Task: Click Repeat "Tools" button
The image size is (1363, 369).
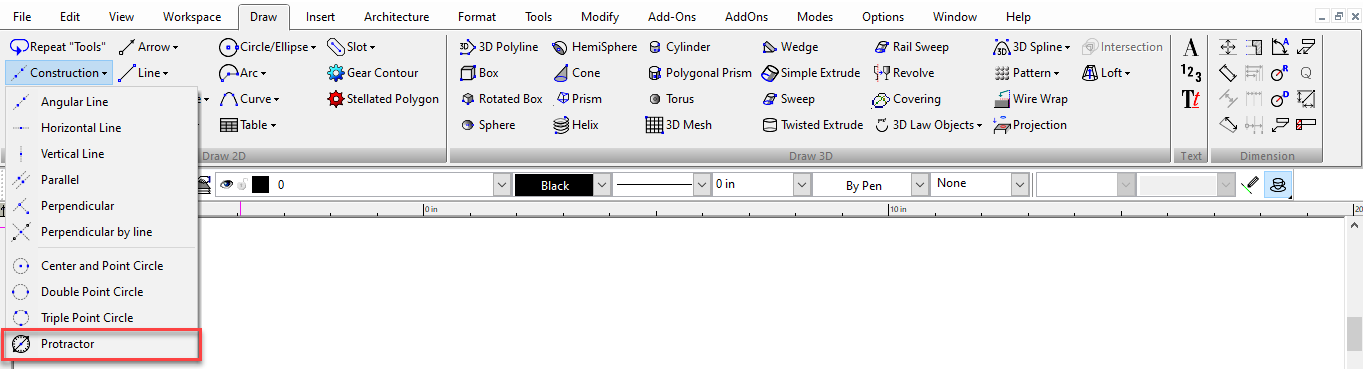Action: click(x=58, y=47)
